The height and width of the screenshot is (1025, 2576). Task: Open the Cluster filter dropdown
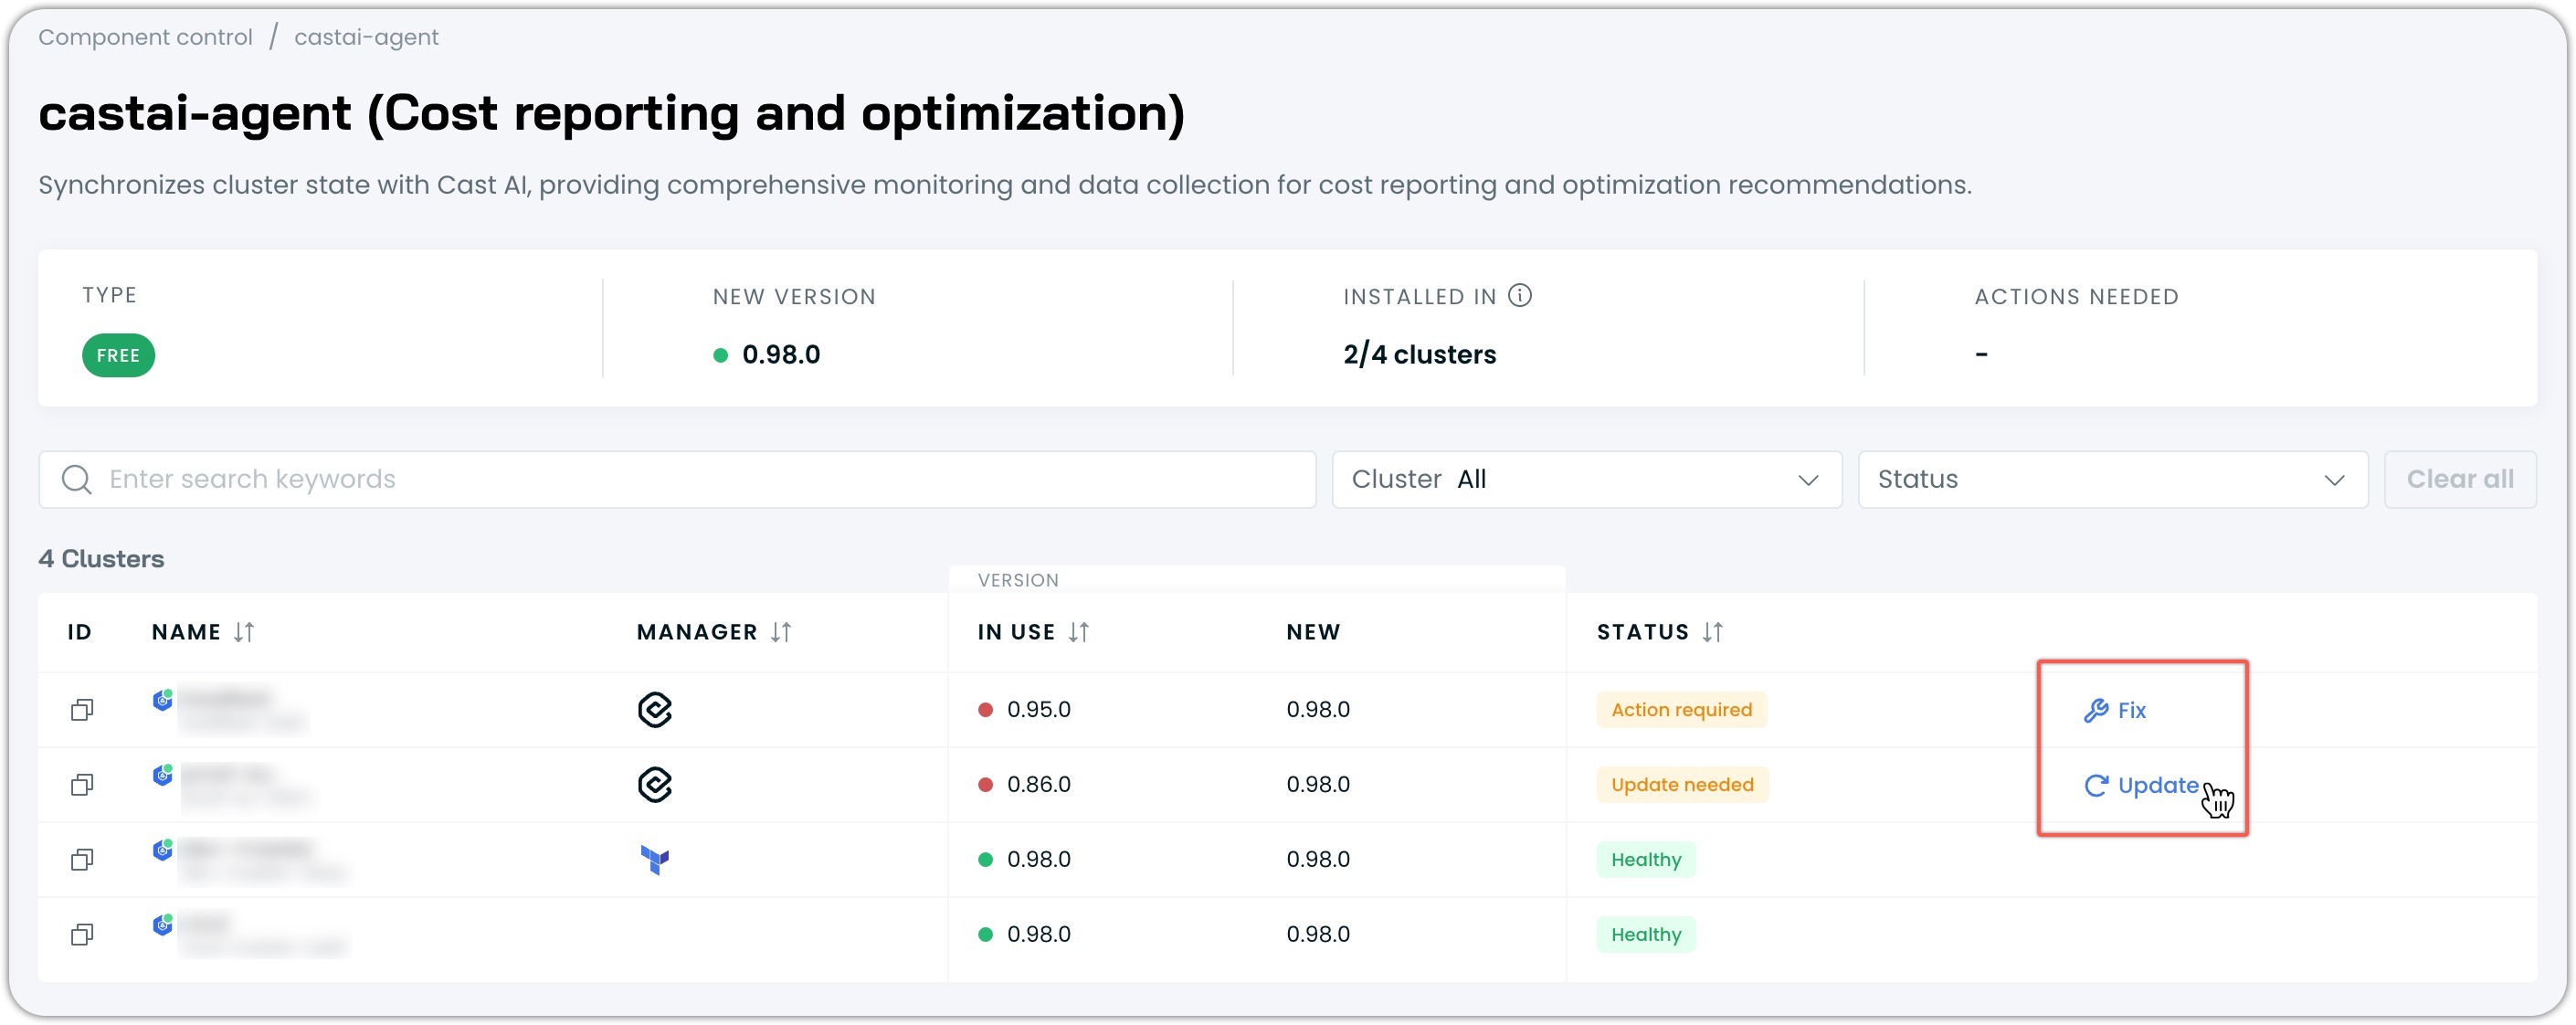pos(1586,480)
